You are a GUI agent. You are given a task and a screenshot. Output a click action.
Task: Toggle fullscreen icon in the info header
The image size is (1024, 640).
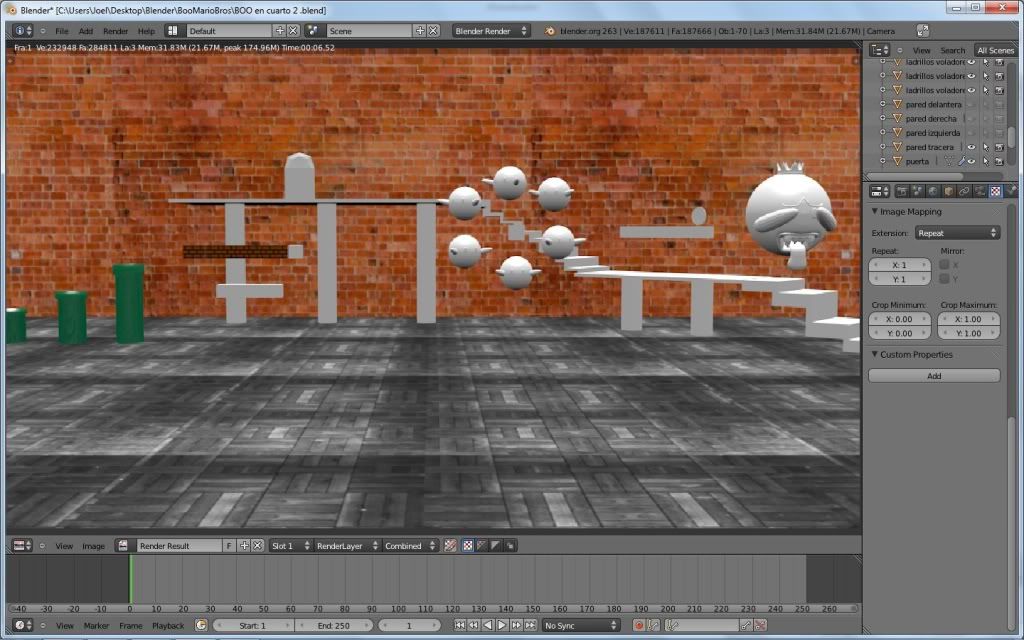coord(922,31)
